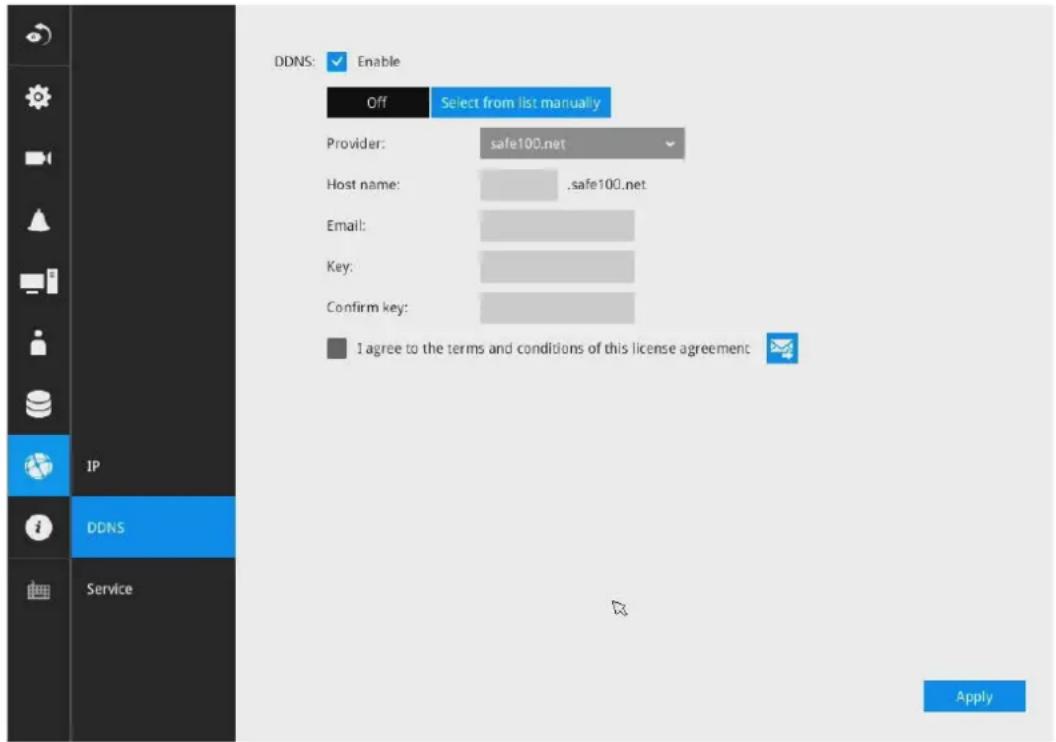Focus the Email input field
Viewport: 1056px width, 742px height.
[557, 226]
